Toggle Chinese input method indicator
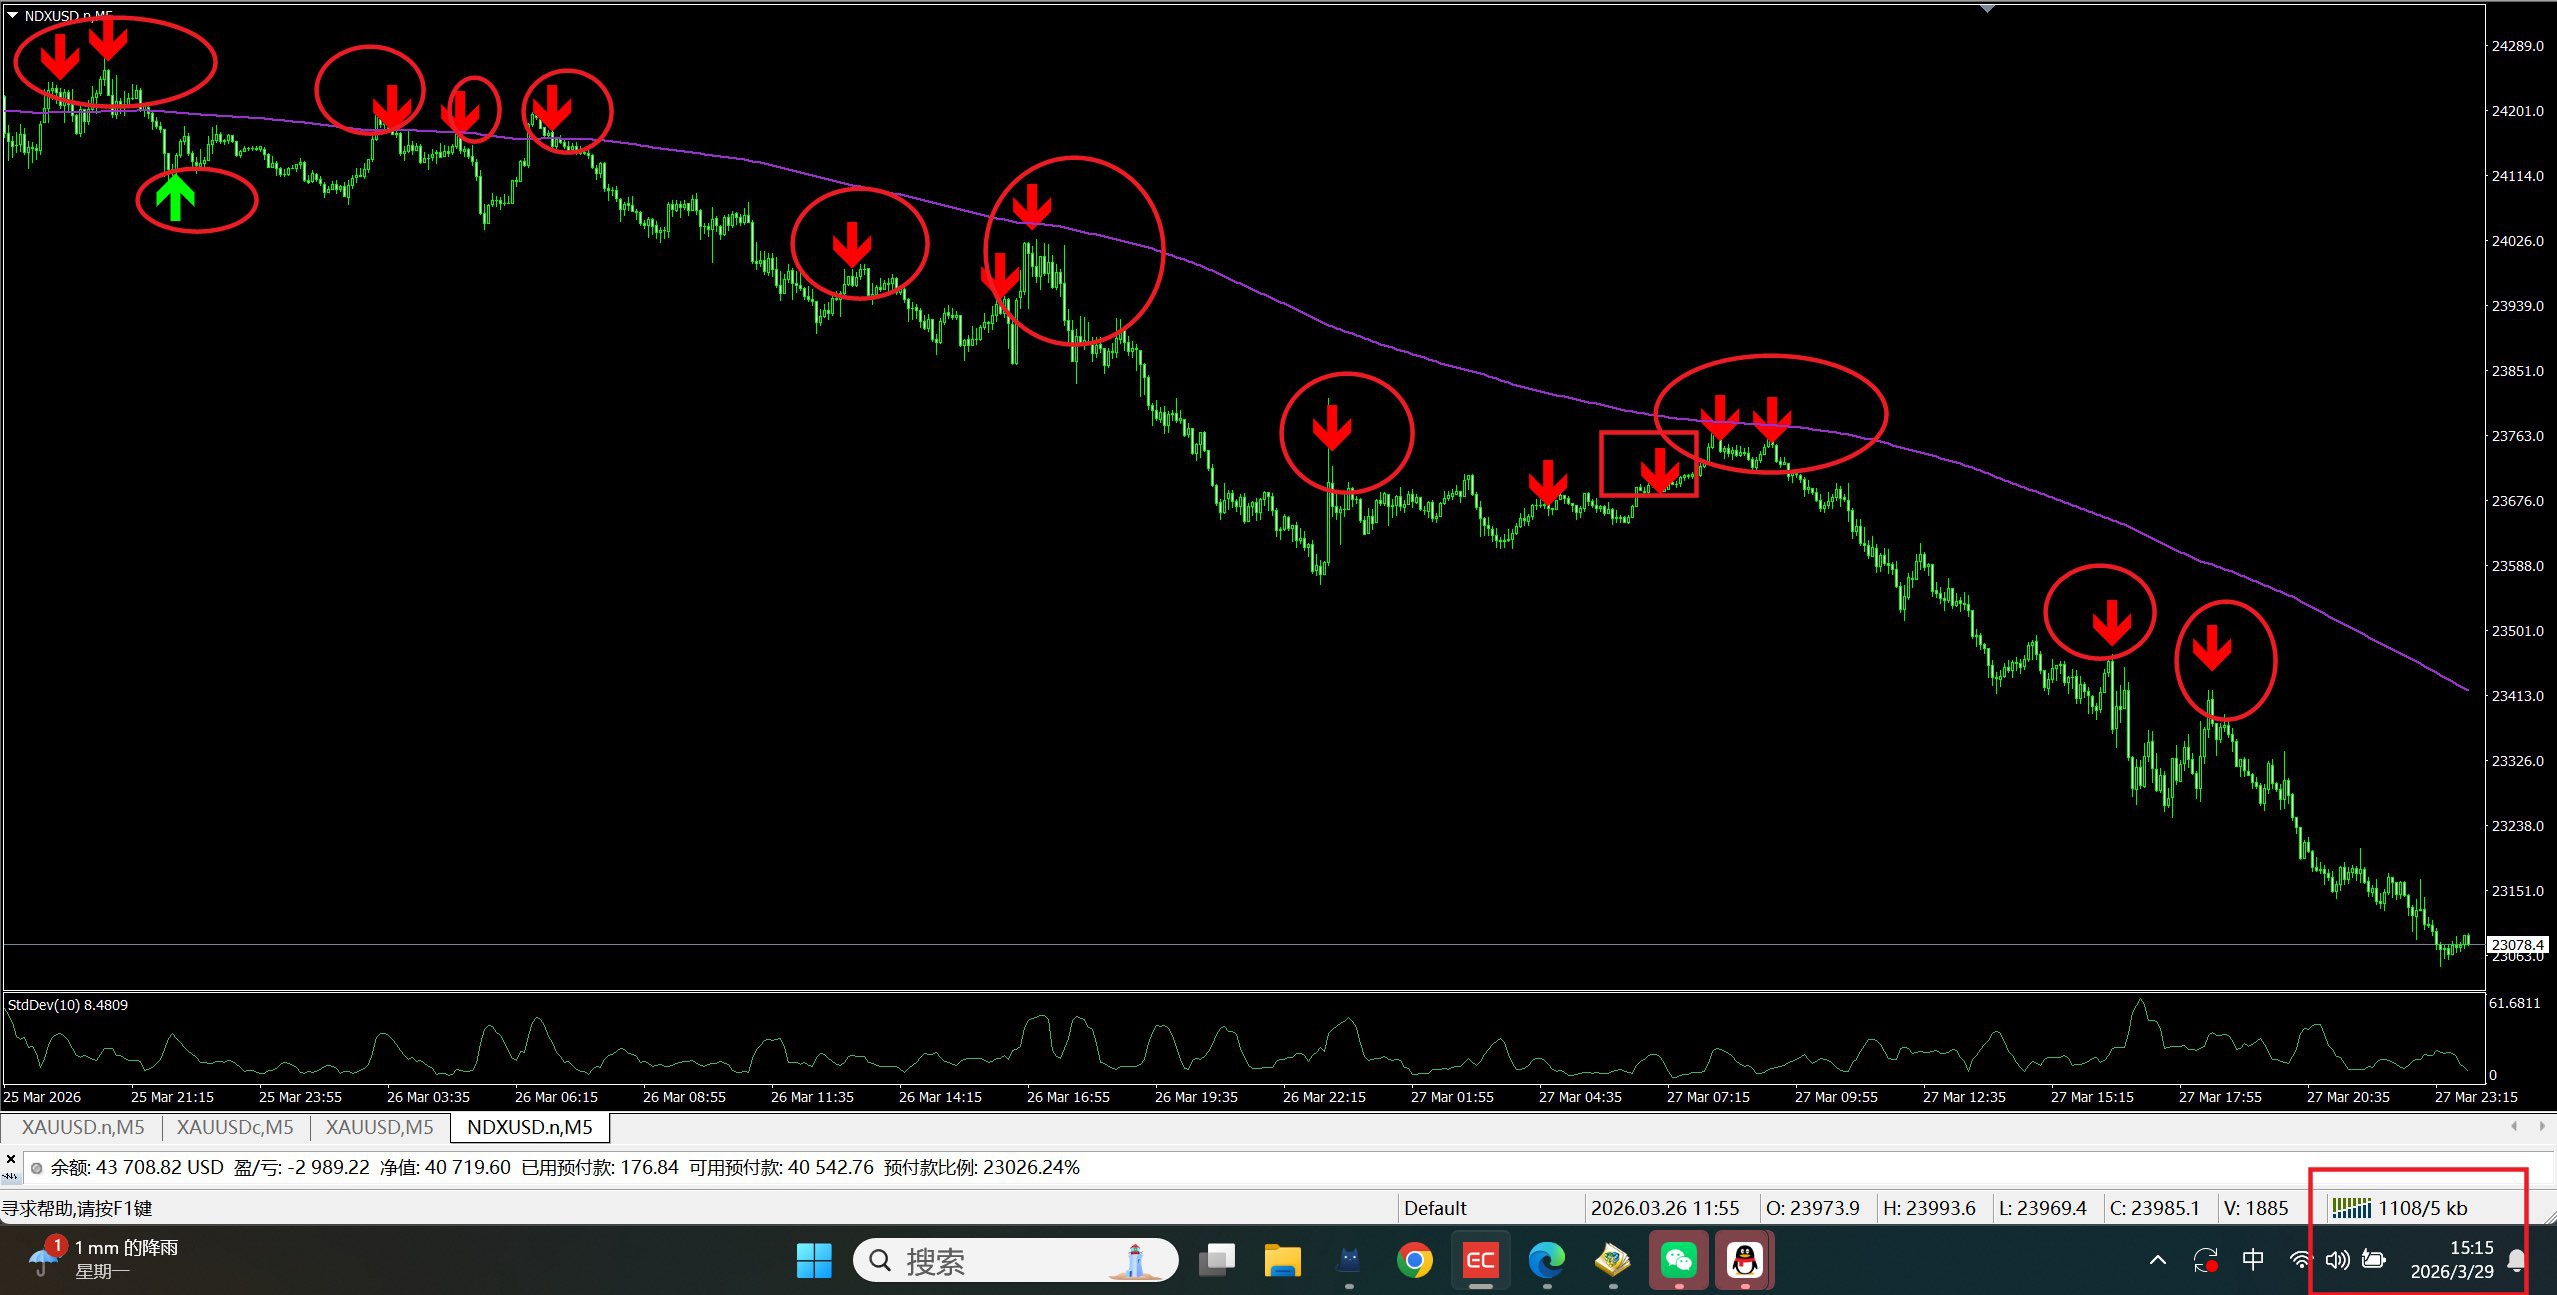 (2252, 1260)
